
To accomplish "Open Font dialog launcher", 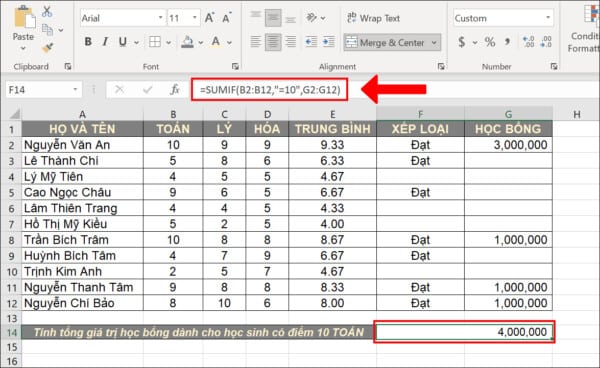I will coord(235,67).
